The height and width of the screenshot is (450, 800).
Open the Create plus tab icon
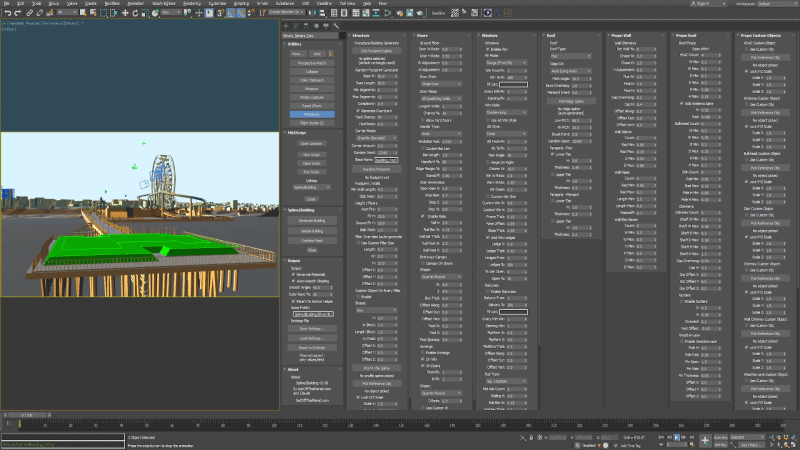point(286,26)
